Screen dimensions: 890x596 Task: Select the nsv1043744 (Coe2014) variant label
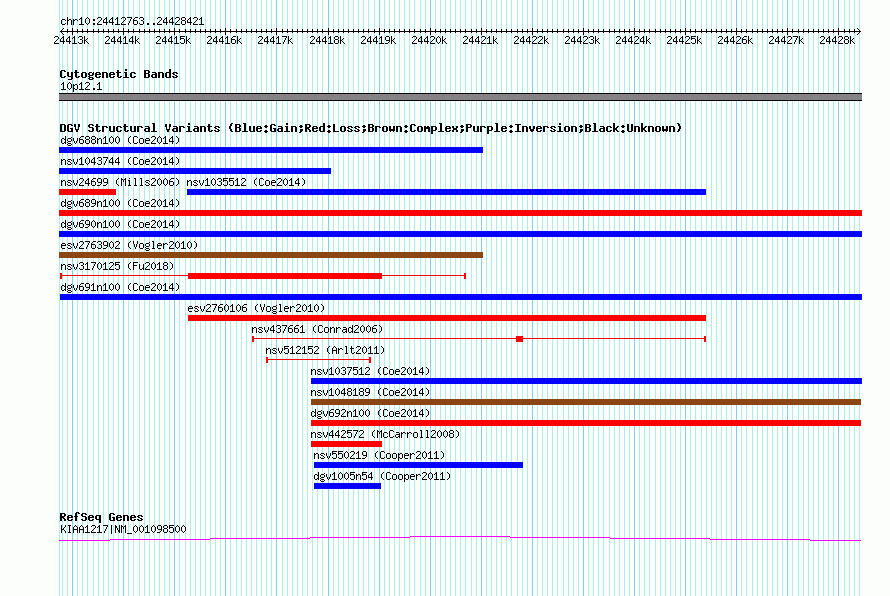point(120,161)
